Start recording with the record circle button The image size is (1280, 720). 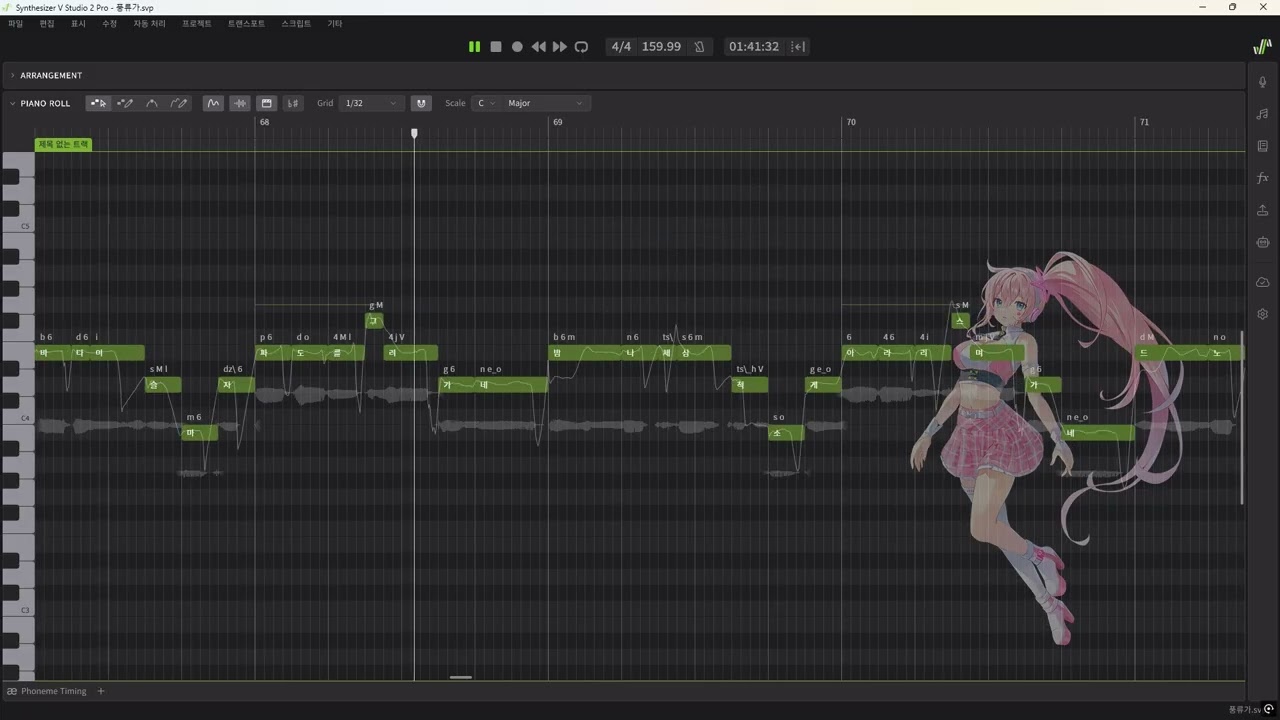coord(517,47)
